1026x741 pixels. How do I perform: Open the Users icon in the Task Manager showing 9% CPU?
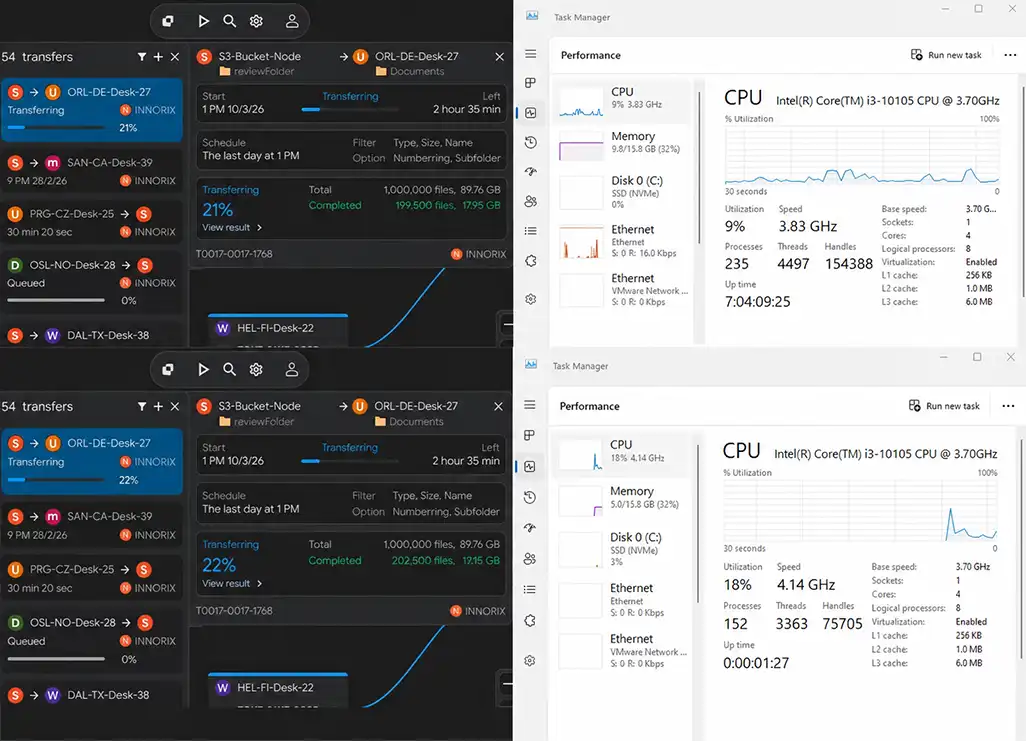[x=531, y=202]
